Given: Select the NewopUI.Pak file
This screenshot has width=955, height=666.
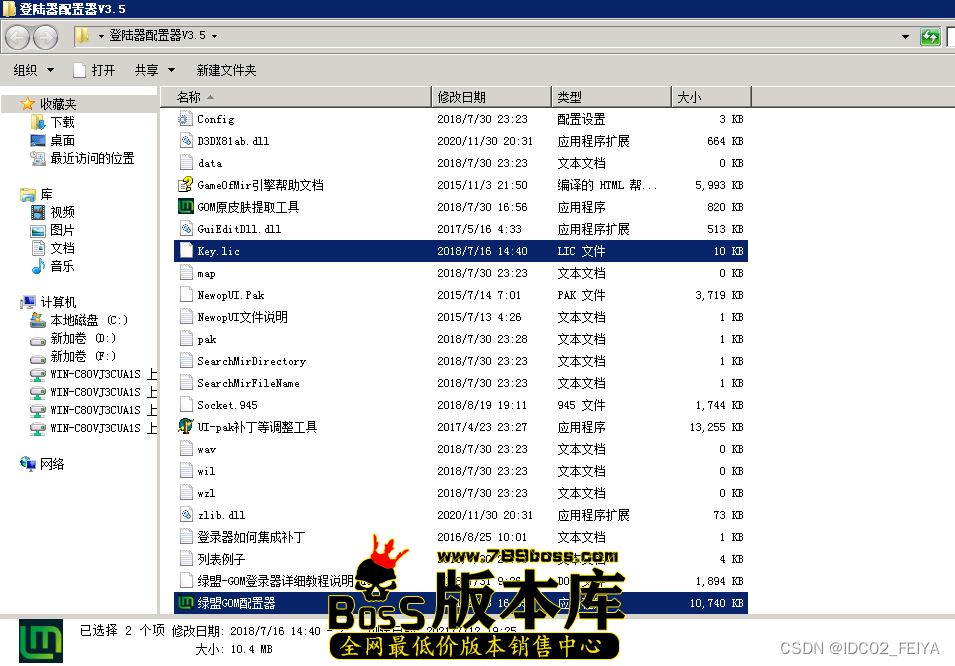Looking at the screenshot, I should [x=230, y=295].
